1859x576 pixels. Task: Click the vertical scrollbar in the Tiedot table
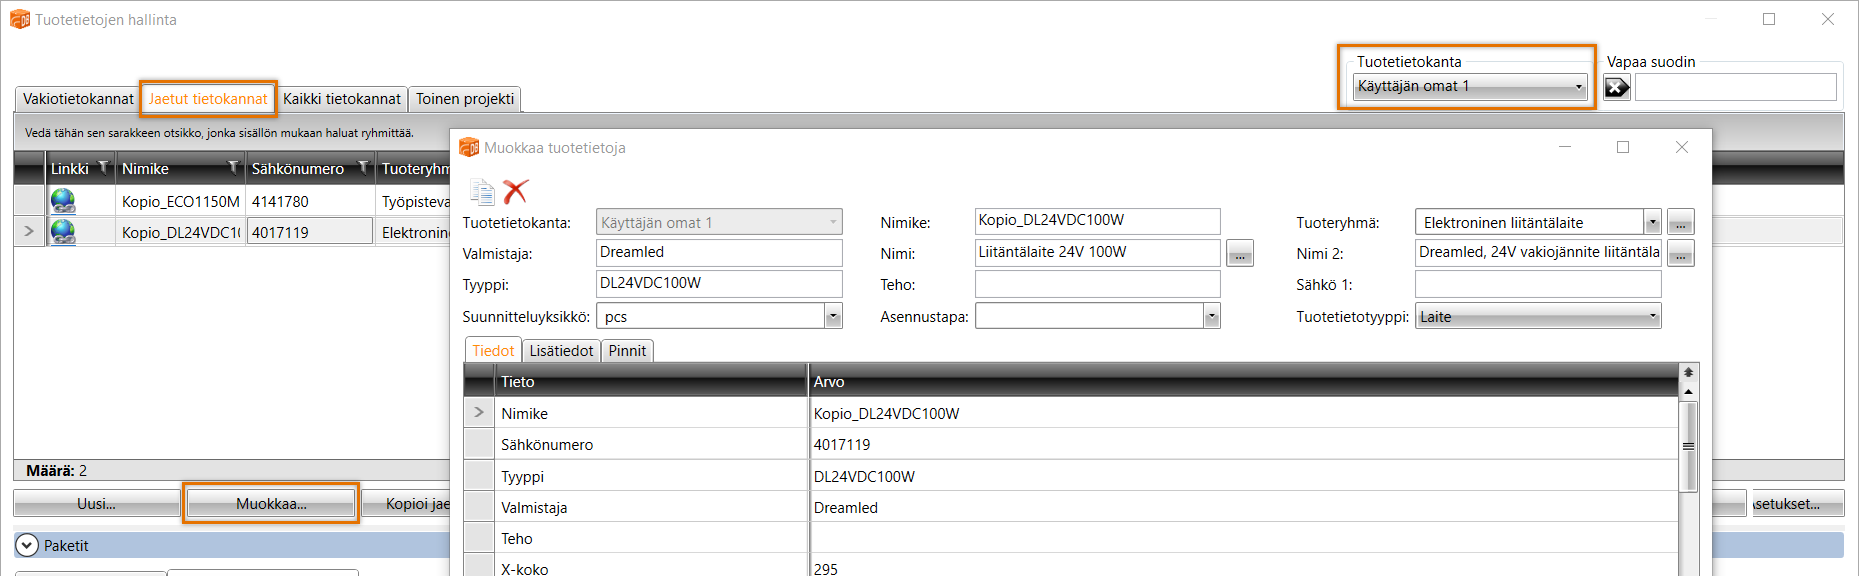tap(1688, 446)
